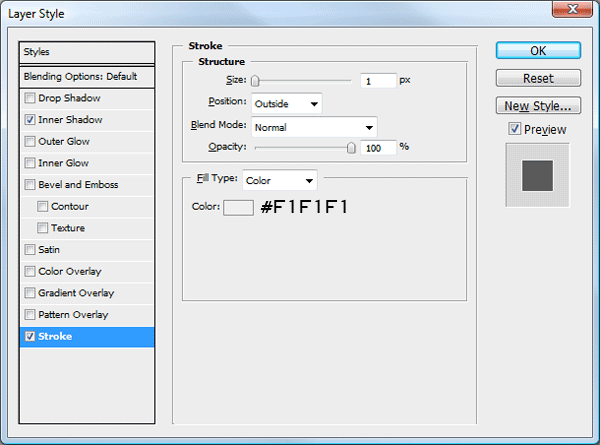Click the Size px input field
The height and width of the screenshot is (445, 600).
pos(378,81)
